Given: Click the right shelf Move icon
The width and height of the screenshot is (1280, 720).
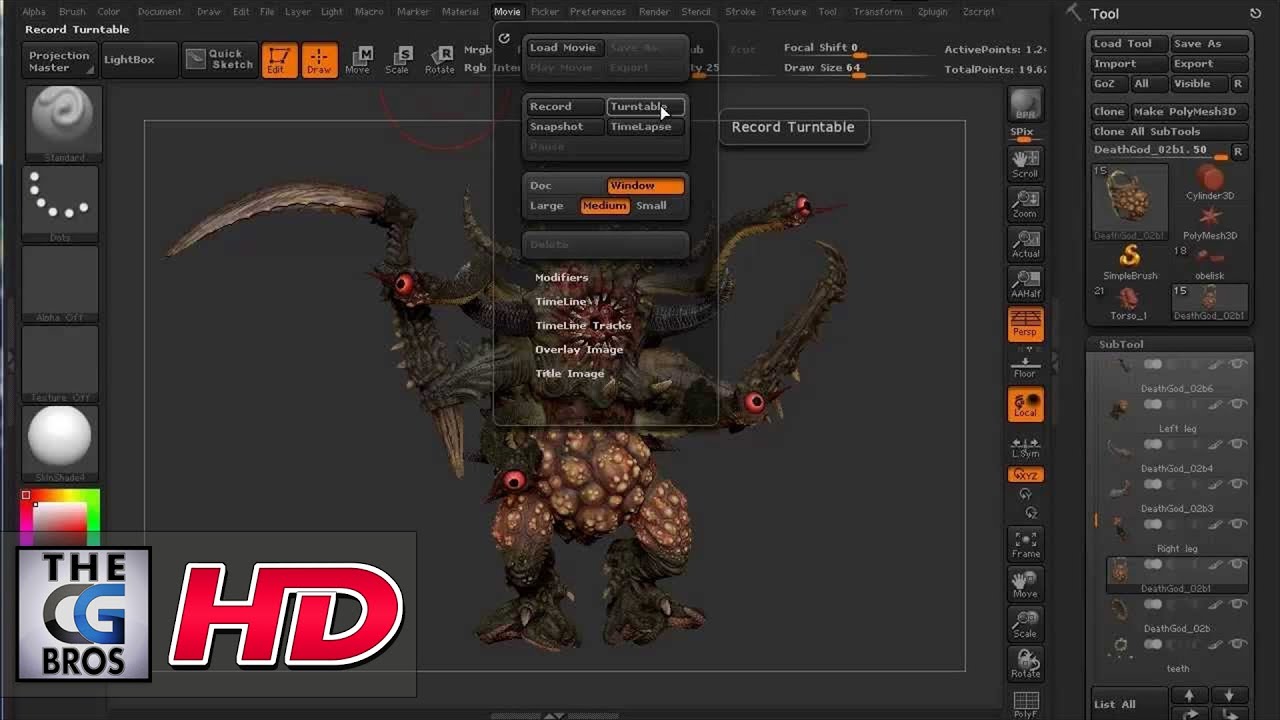Looking at the screenshot, I should tap(1025, 584).
